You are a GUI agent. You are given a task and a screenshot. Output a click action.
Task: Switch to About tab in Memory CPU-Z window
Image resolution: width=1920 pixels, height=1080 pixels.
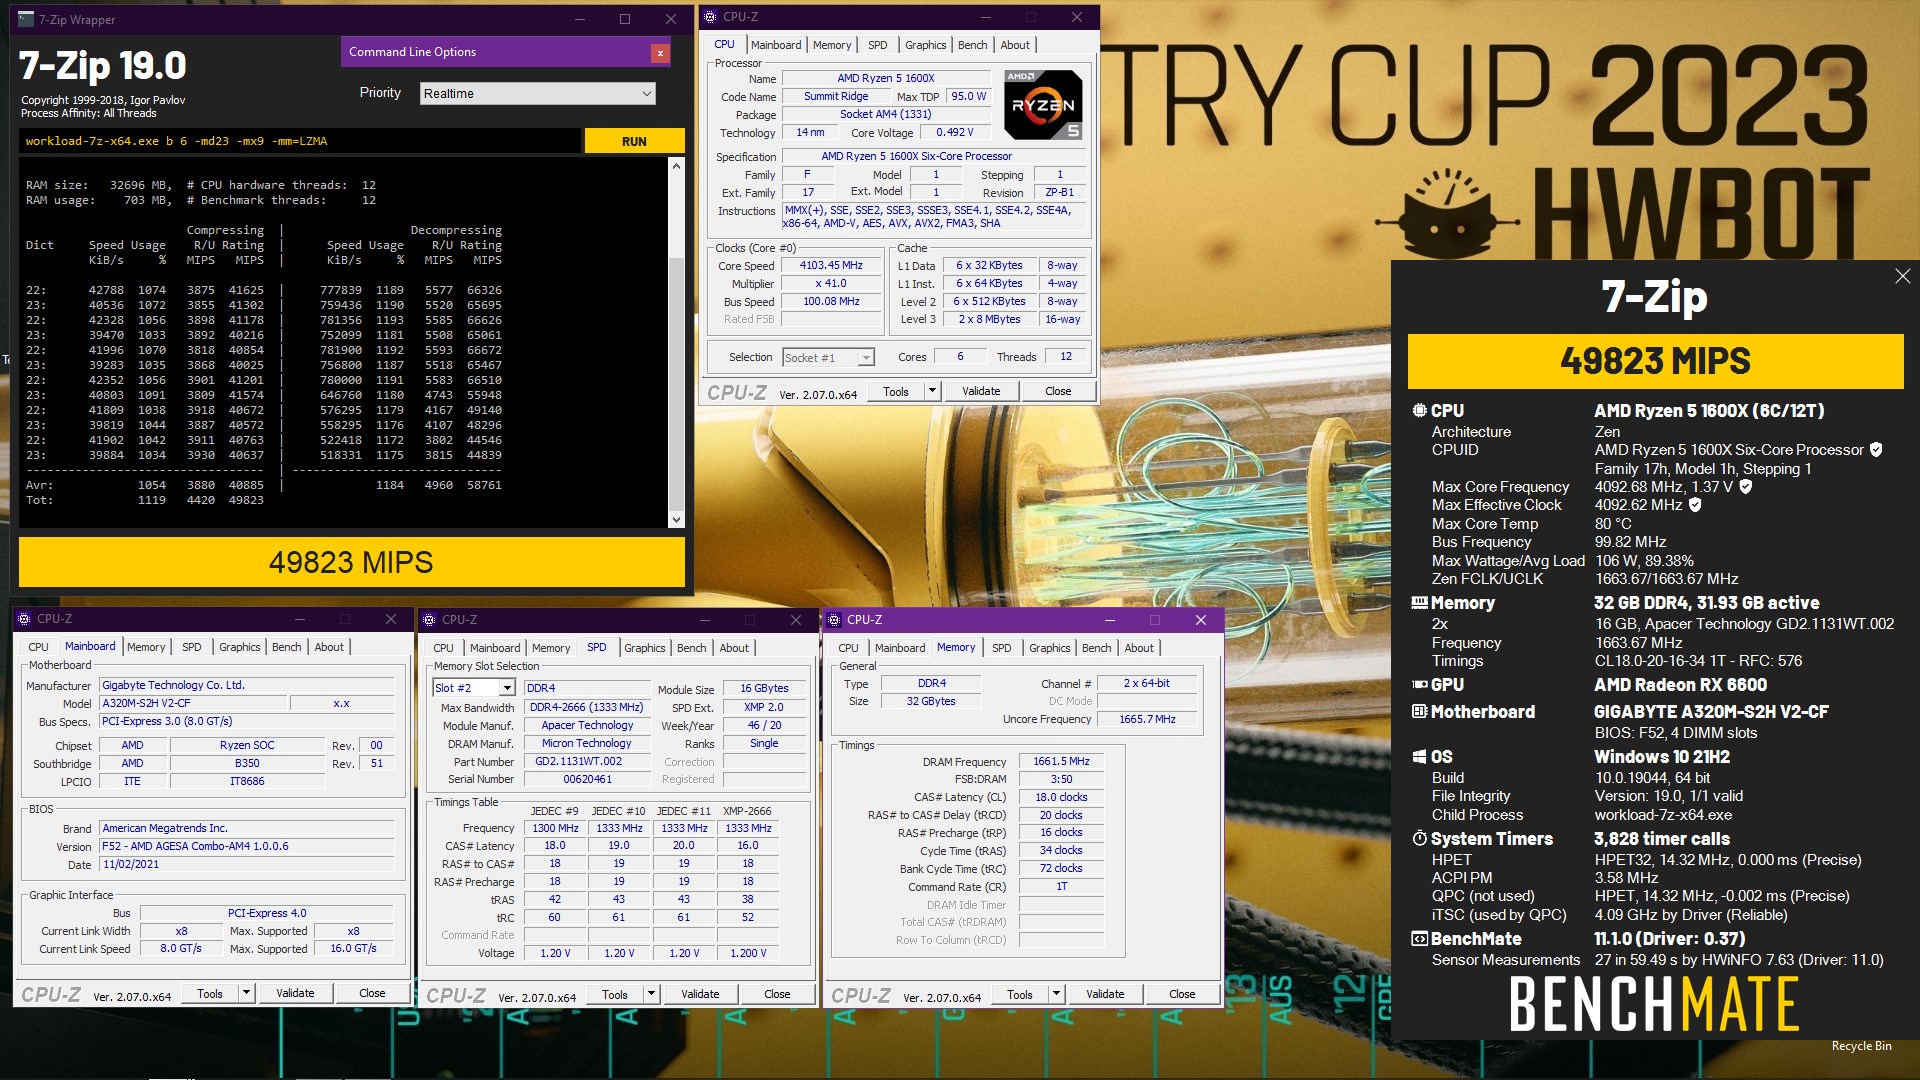(1139, 648)
